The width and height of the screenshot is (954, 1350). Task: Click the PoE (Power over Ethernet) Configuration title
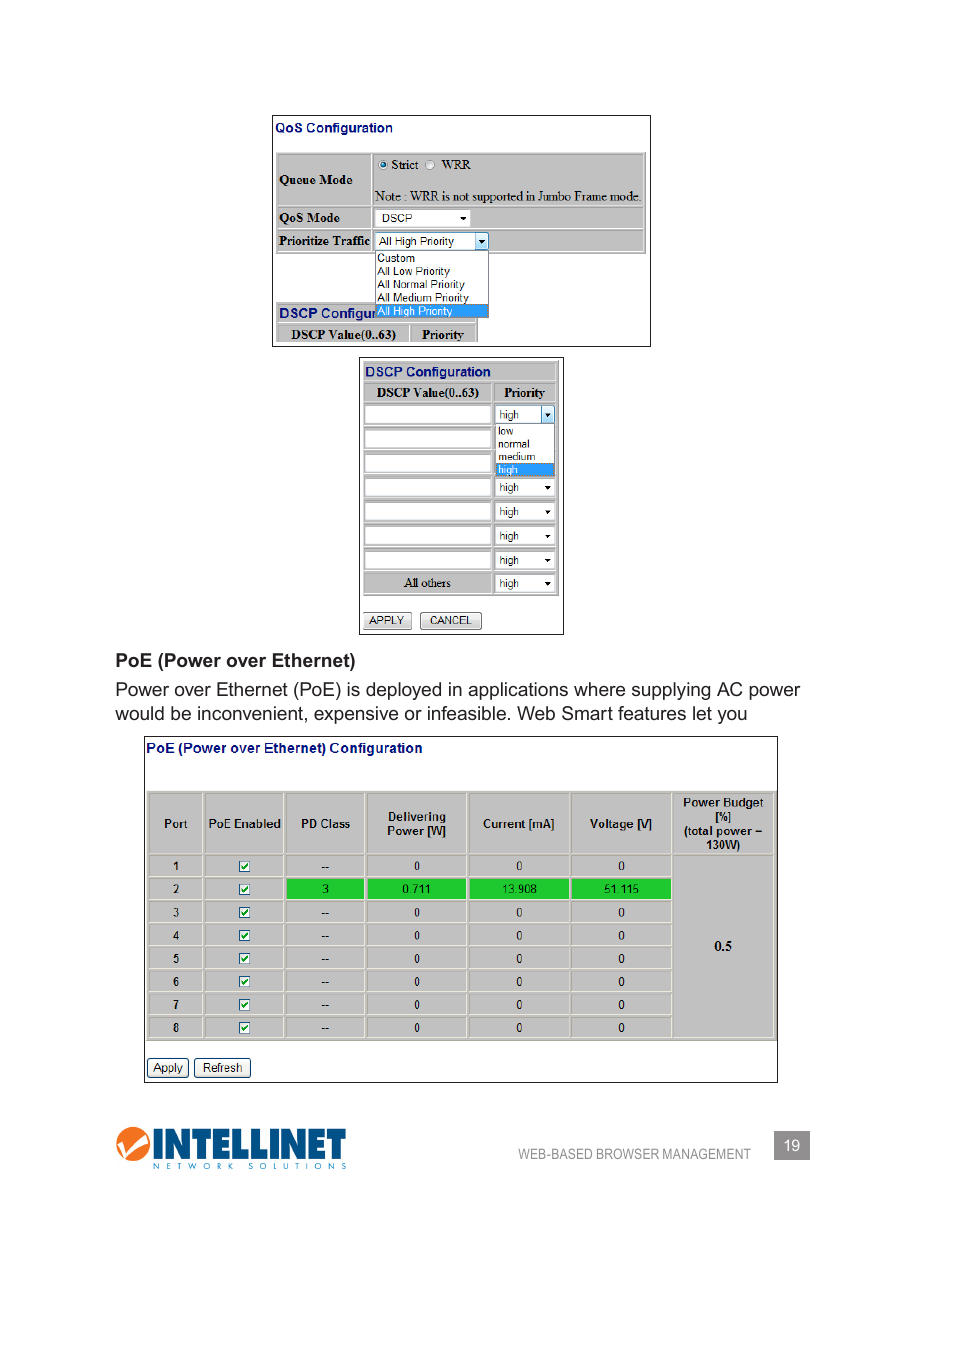284,748
